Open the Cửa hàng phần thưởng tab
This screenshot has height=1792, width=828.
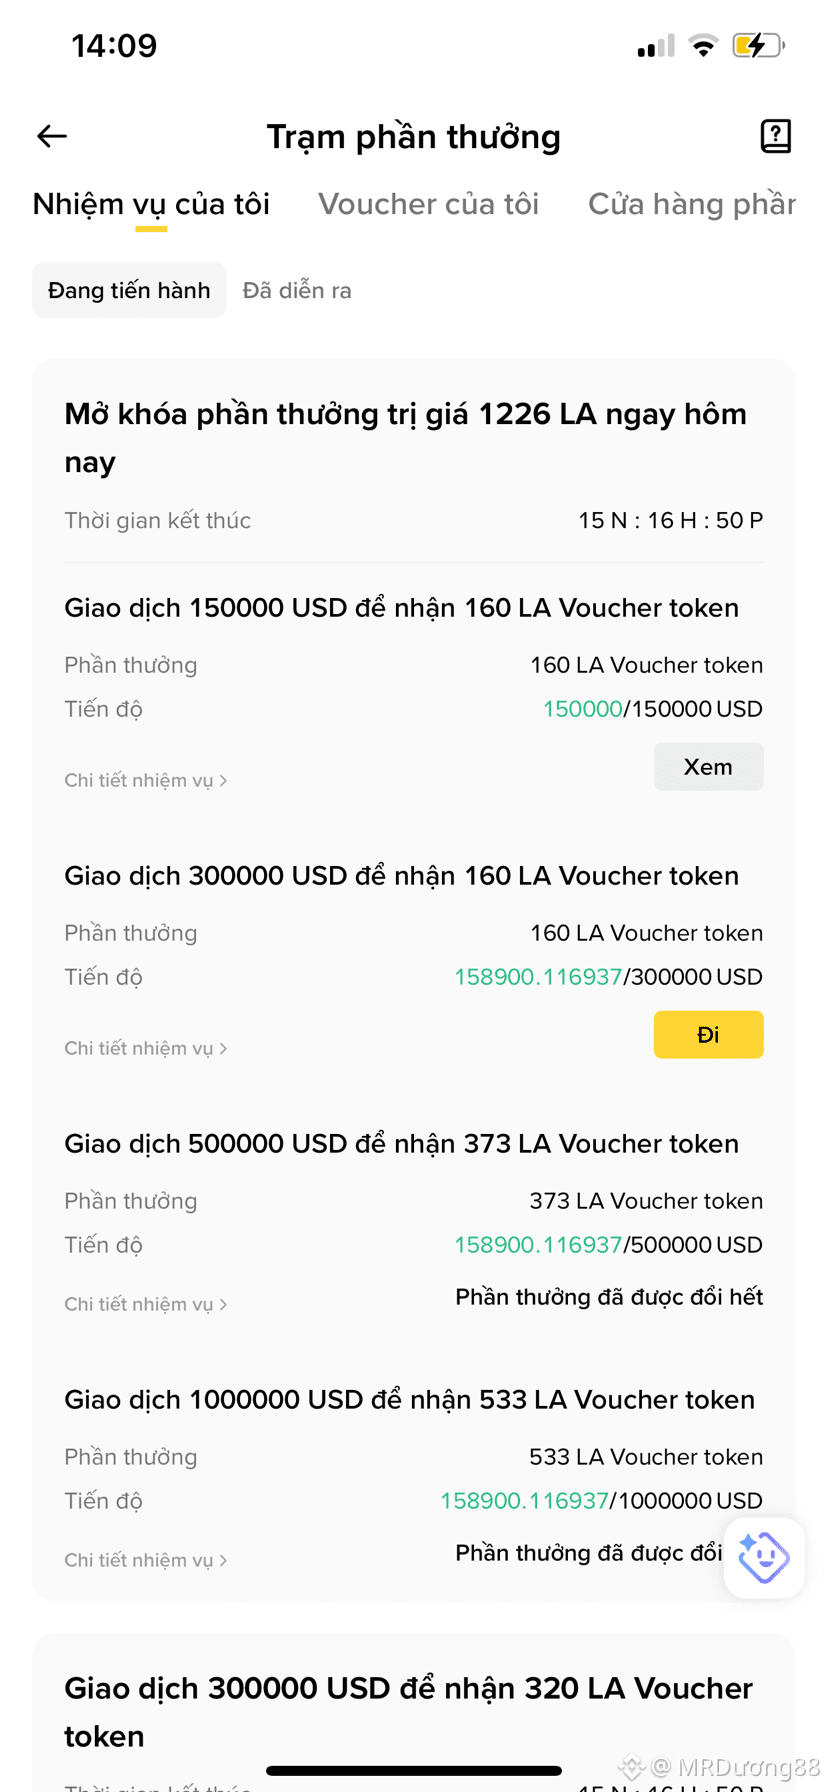(692, 204)
